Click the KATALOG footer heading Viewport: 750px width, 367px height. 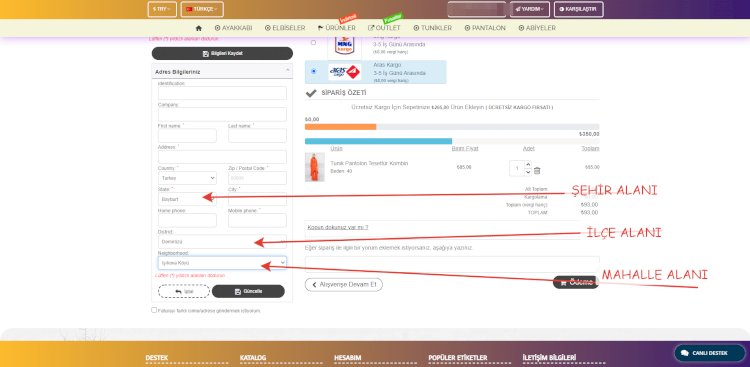[x=253, y=358]
